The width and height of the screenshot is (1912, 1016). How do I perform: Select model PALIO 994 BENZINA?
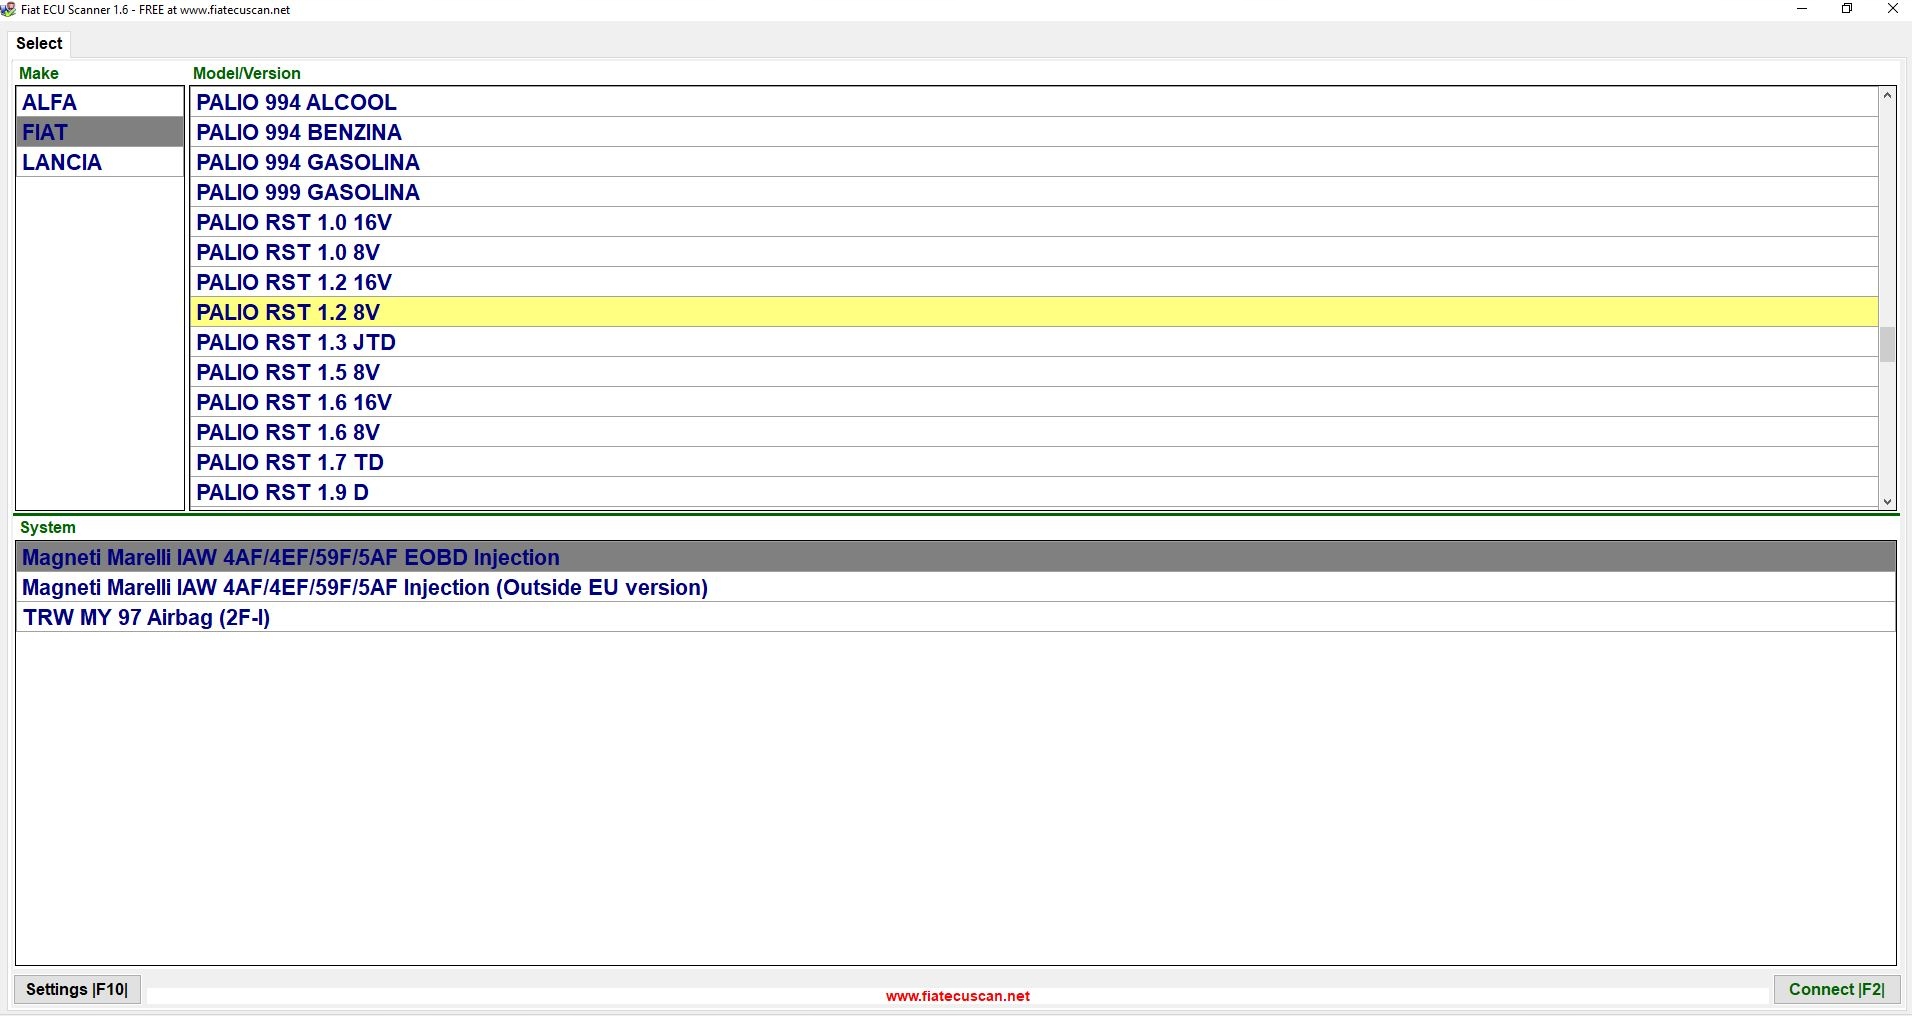tap(1034, 132)
